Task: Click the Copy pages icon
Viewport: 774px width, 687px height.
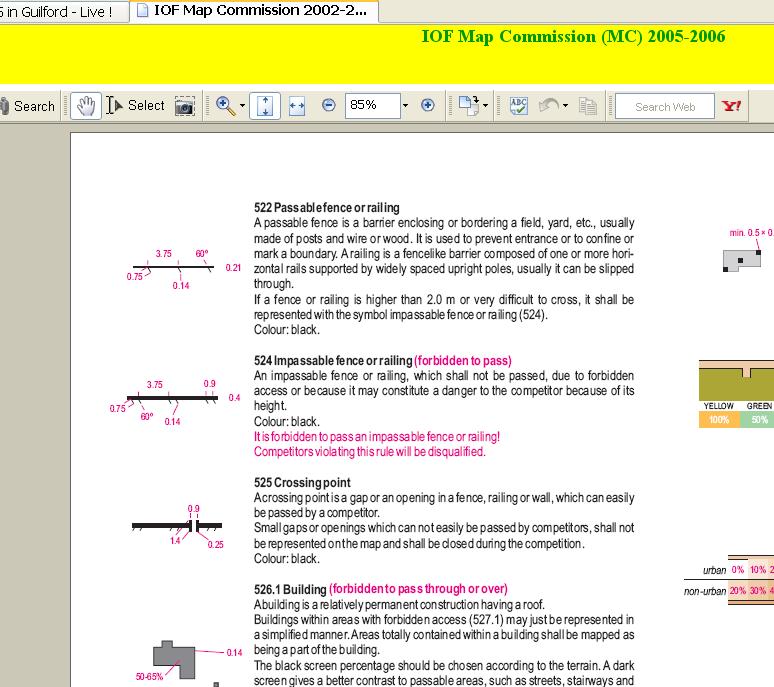Action: [x=587, y=106]
